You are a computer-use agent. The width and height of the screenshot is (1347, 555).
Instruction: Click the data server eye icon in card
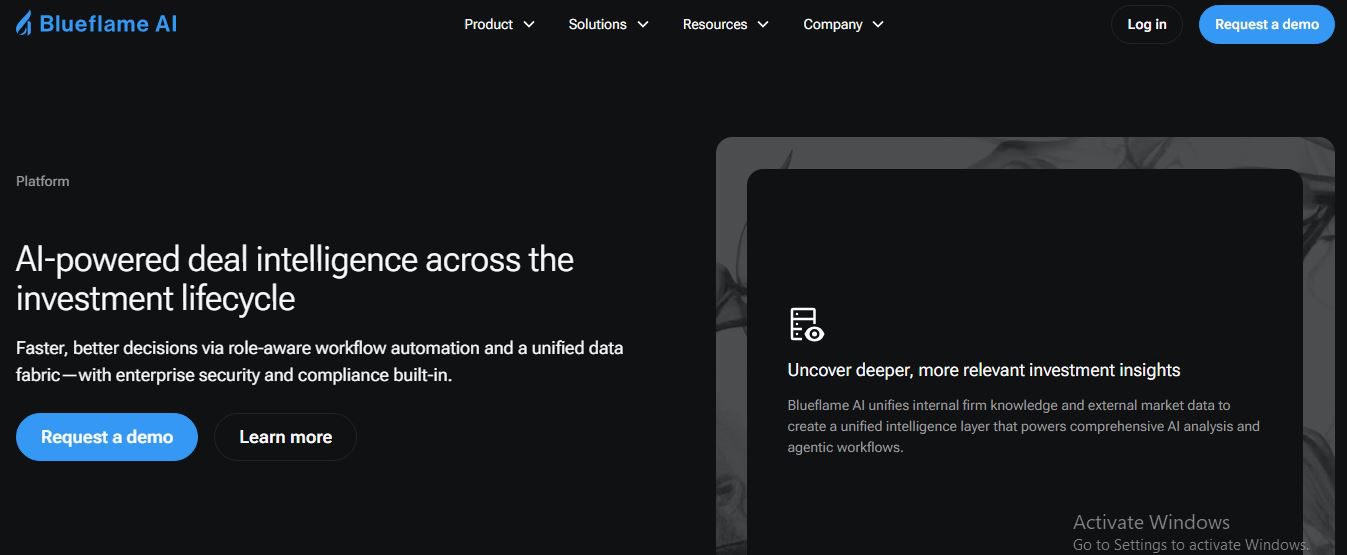pos(806,325)
